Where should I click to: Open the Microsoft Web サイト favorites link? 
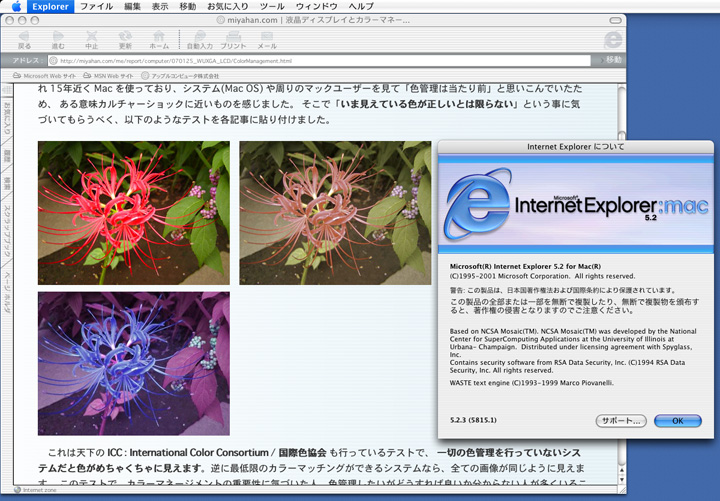[x=45, y=76]
